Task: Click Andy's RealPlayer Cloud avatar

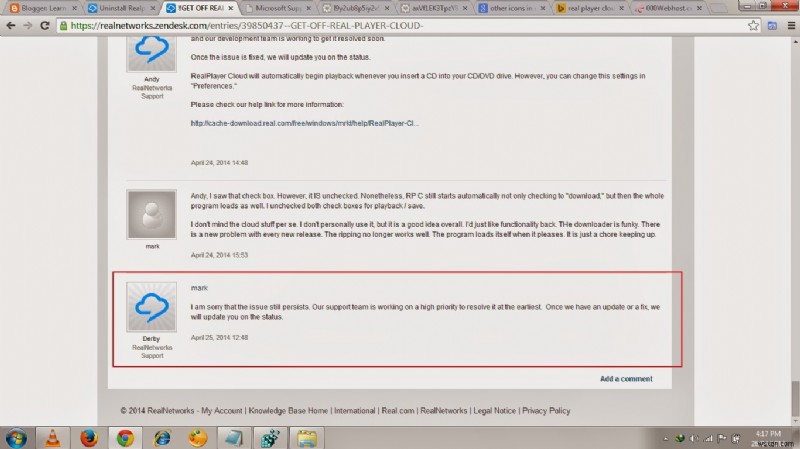Action: click(x=152, y=53)
